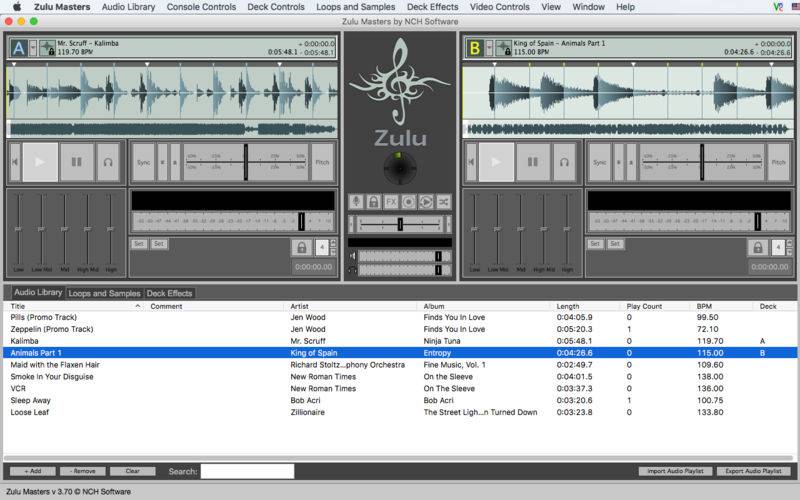
Task: Click the shuffle crossfade icon
Action: pyautogui.click(x=443, y=202)
